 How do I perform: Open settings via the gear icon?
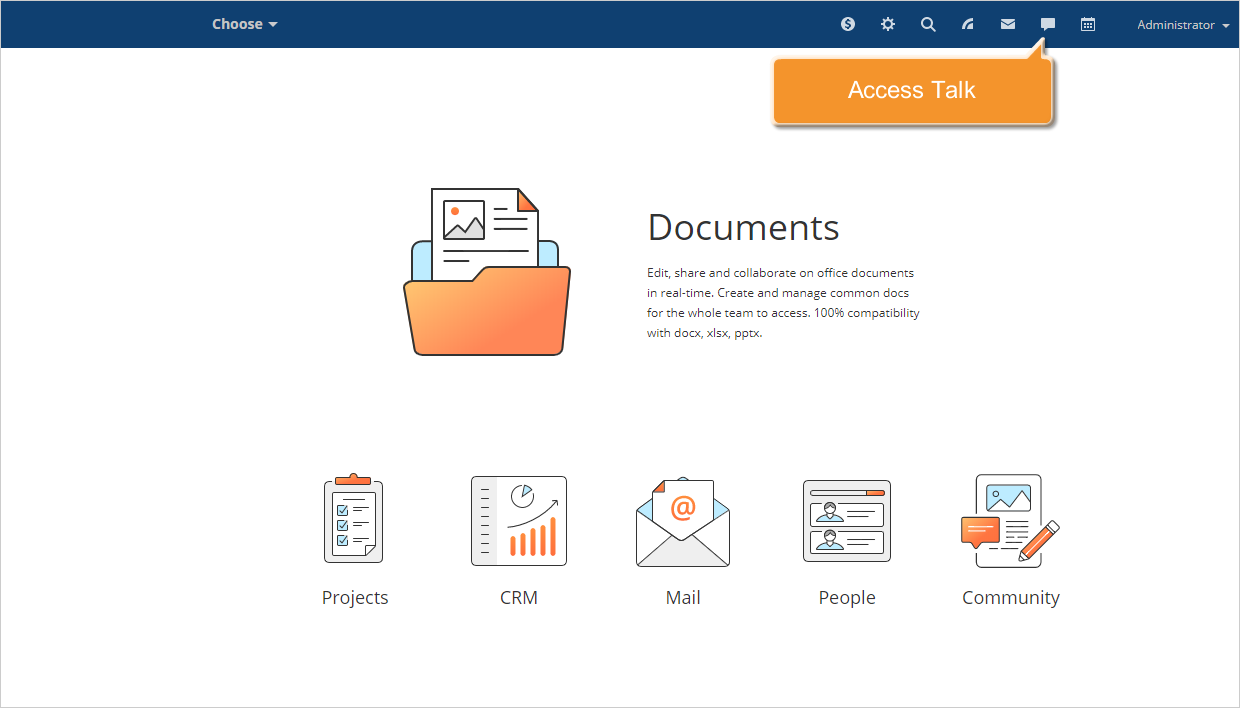pyautogui.click(x=888, y=24)
